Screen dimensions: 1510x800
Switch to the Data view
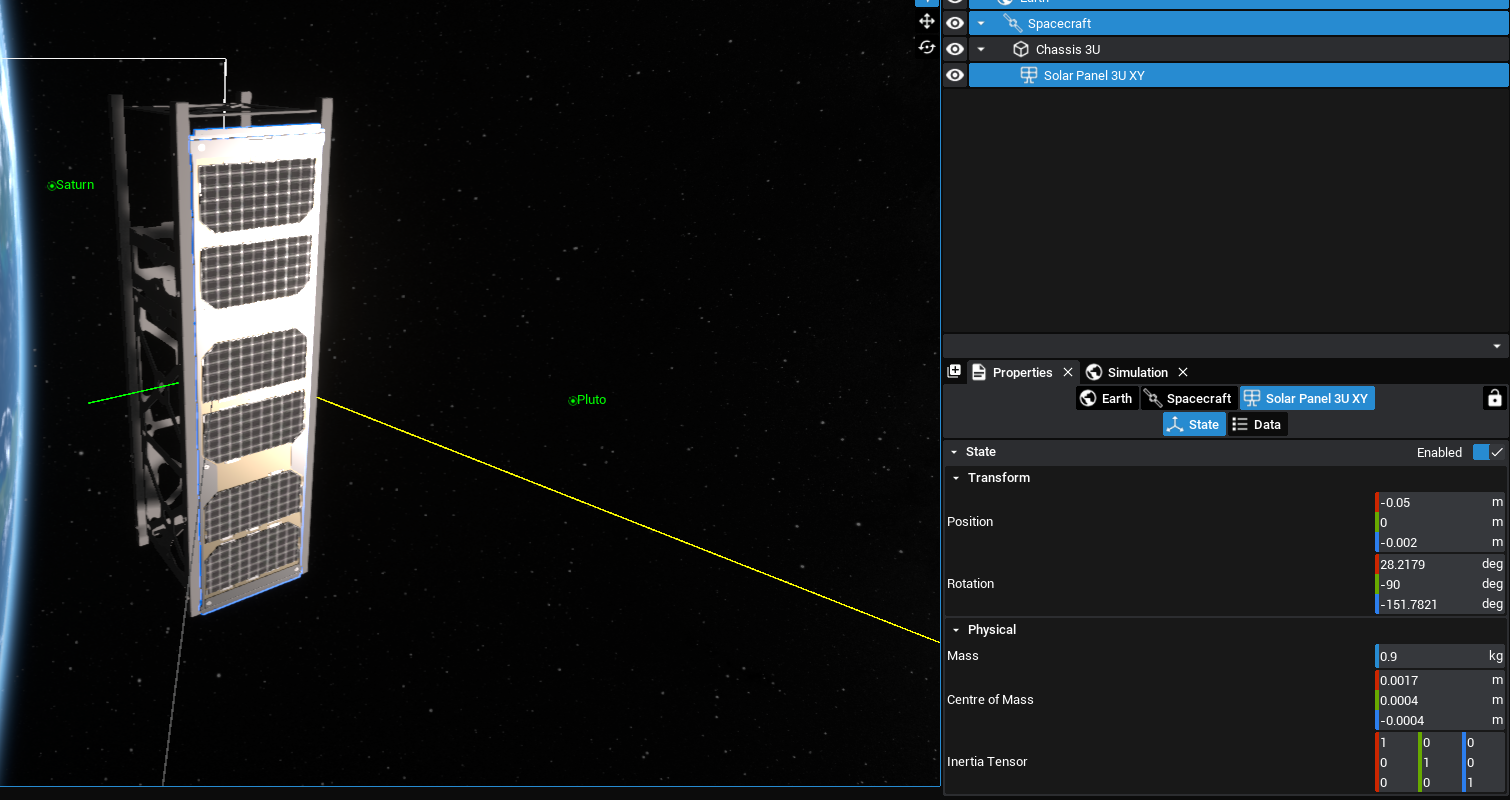[1257, 424]
